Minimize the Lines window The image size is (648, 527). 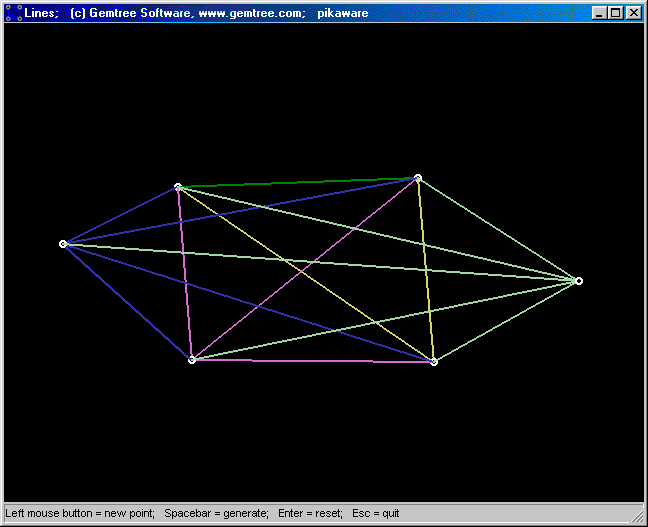point(598,13)
